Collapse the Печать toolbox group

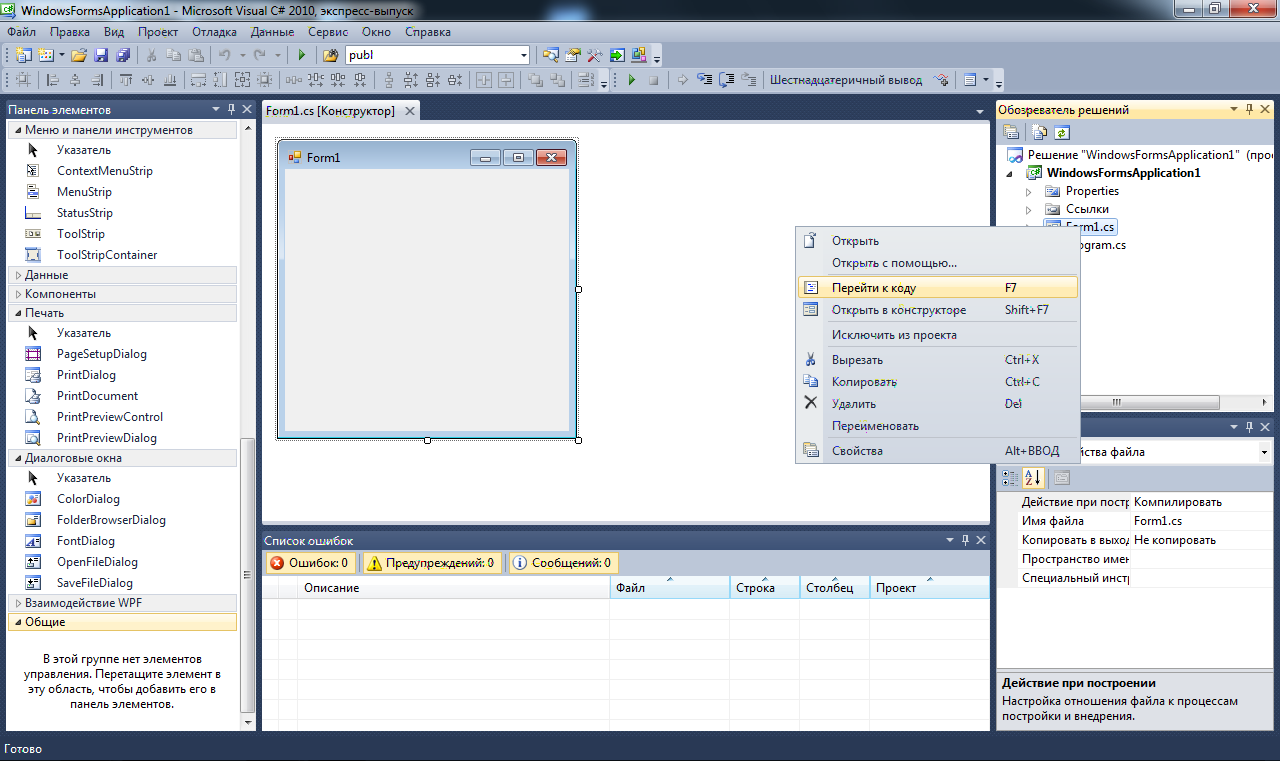coord(123,313)
